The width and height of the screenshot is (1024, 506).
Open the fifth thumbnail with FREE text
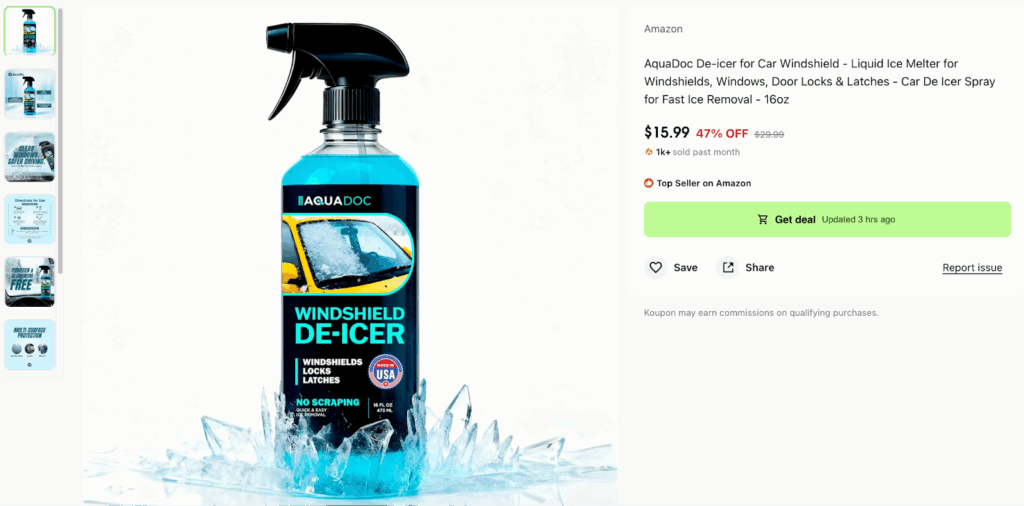30,282
